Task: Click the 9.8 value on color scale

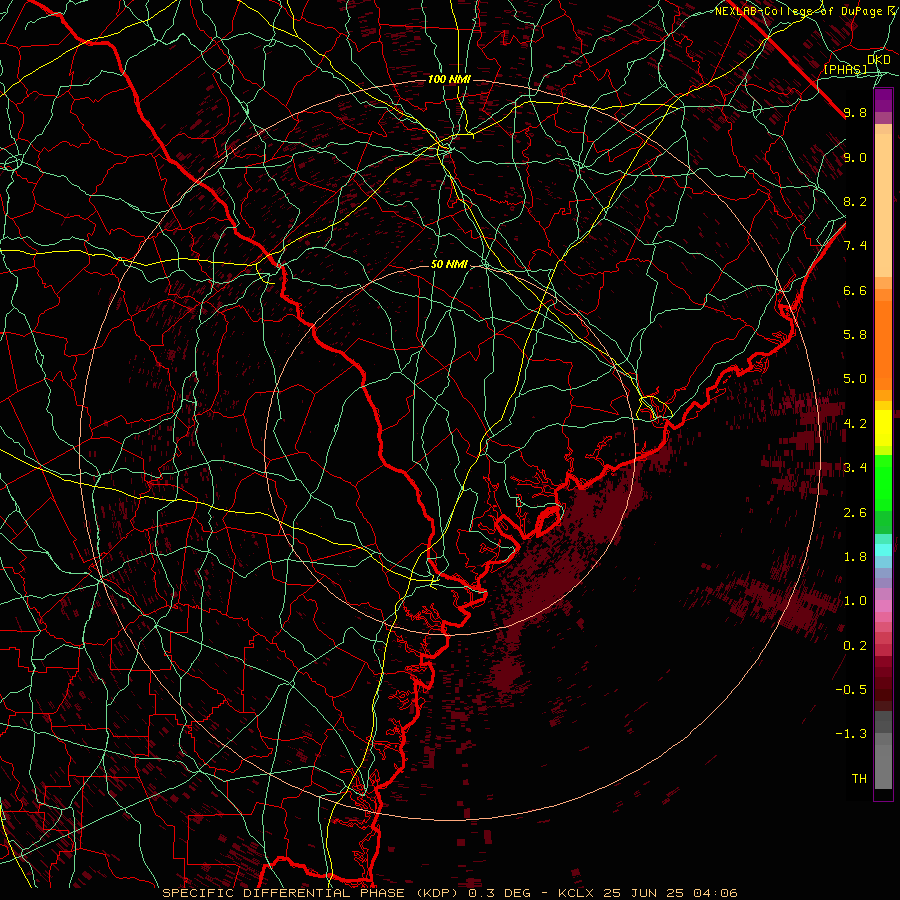Action: click(x=855, y=112)
